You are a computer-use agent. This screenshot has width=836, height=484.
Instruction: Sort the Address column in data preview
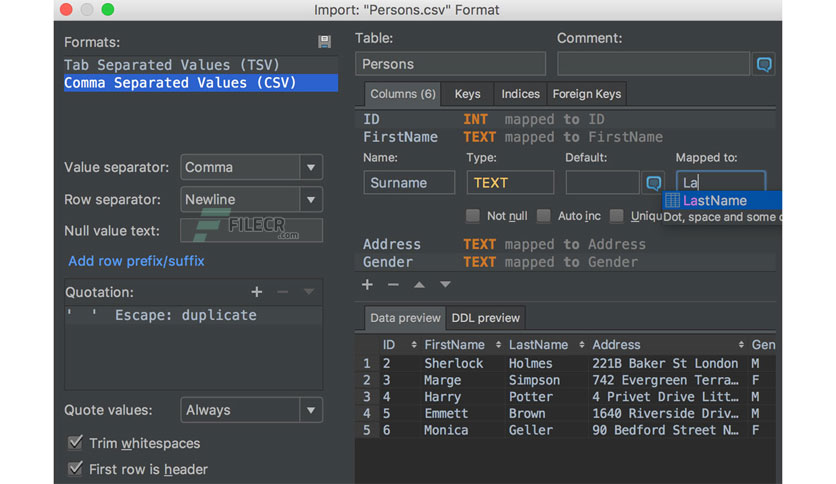point(741,345)
